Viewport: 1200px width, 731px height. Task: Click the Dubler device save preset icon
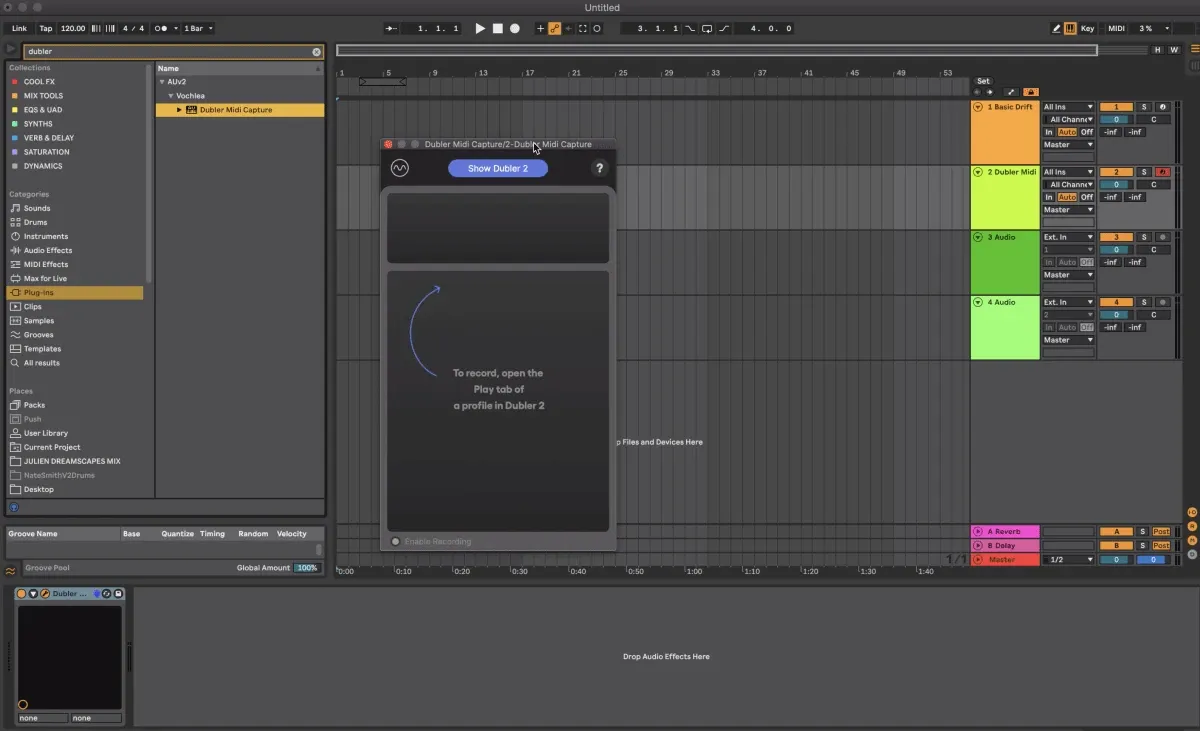pos(117,594)
